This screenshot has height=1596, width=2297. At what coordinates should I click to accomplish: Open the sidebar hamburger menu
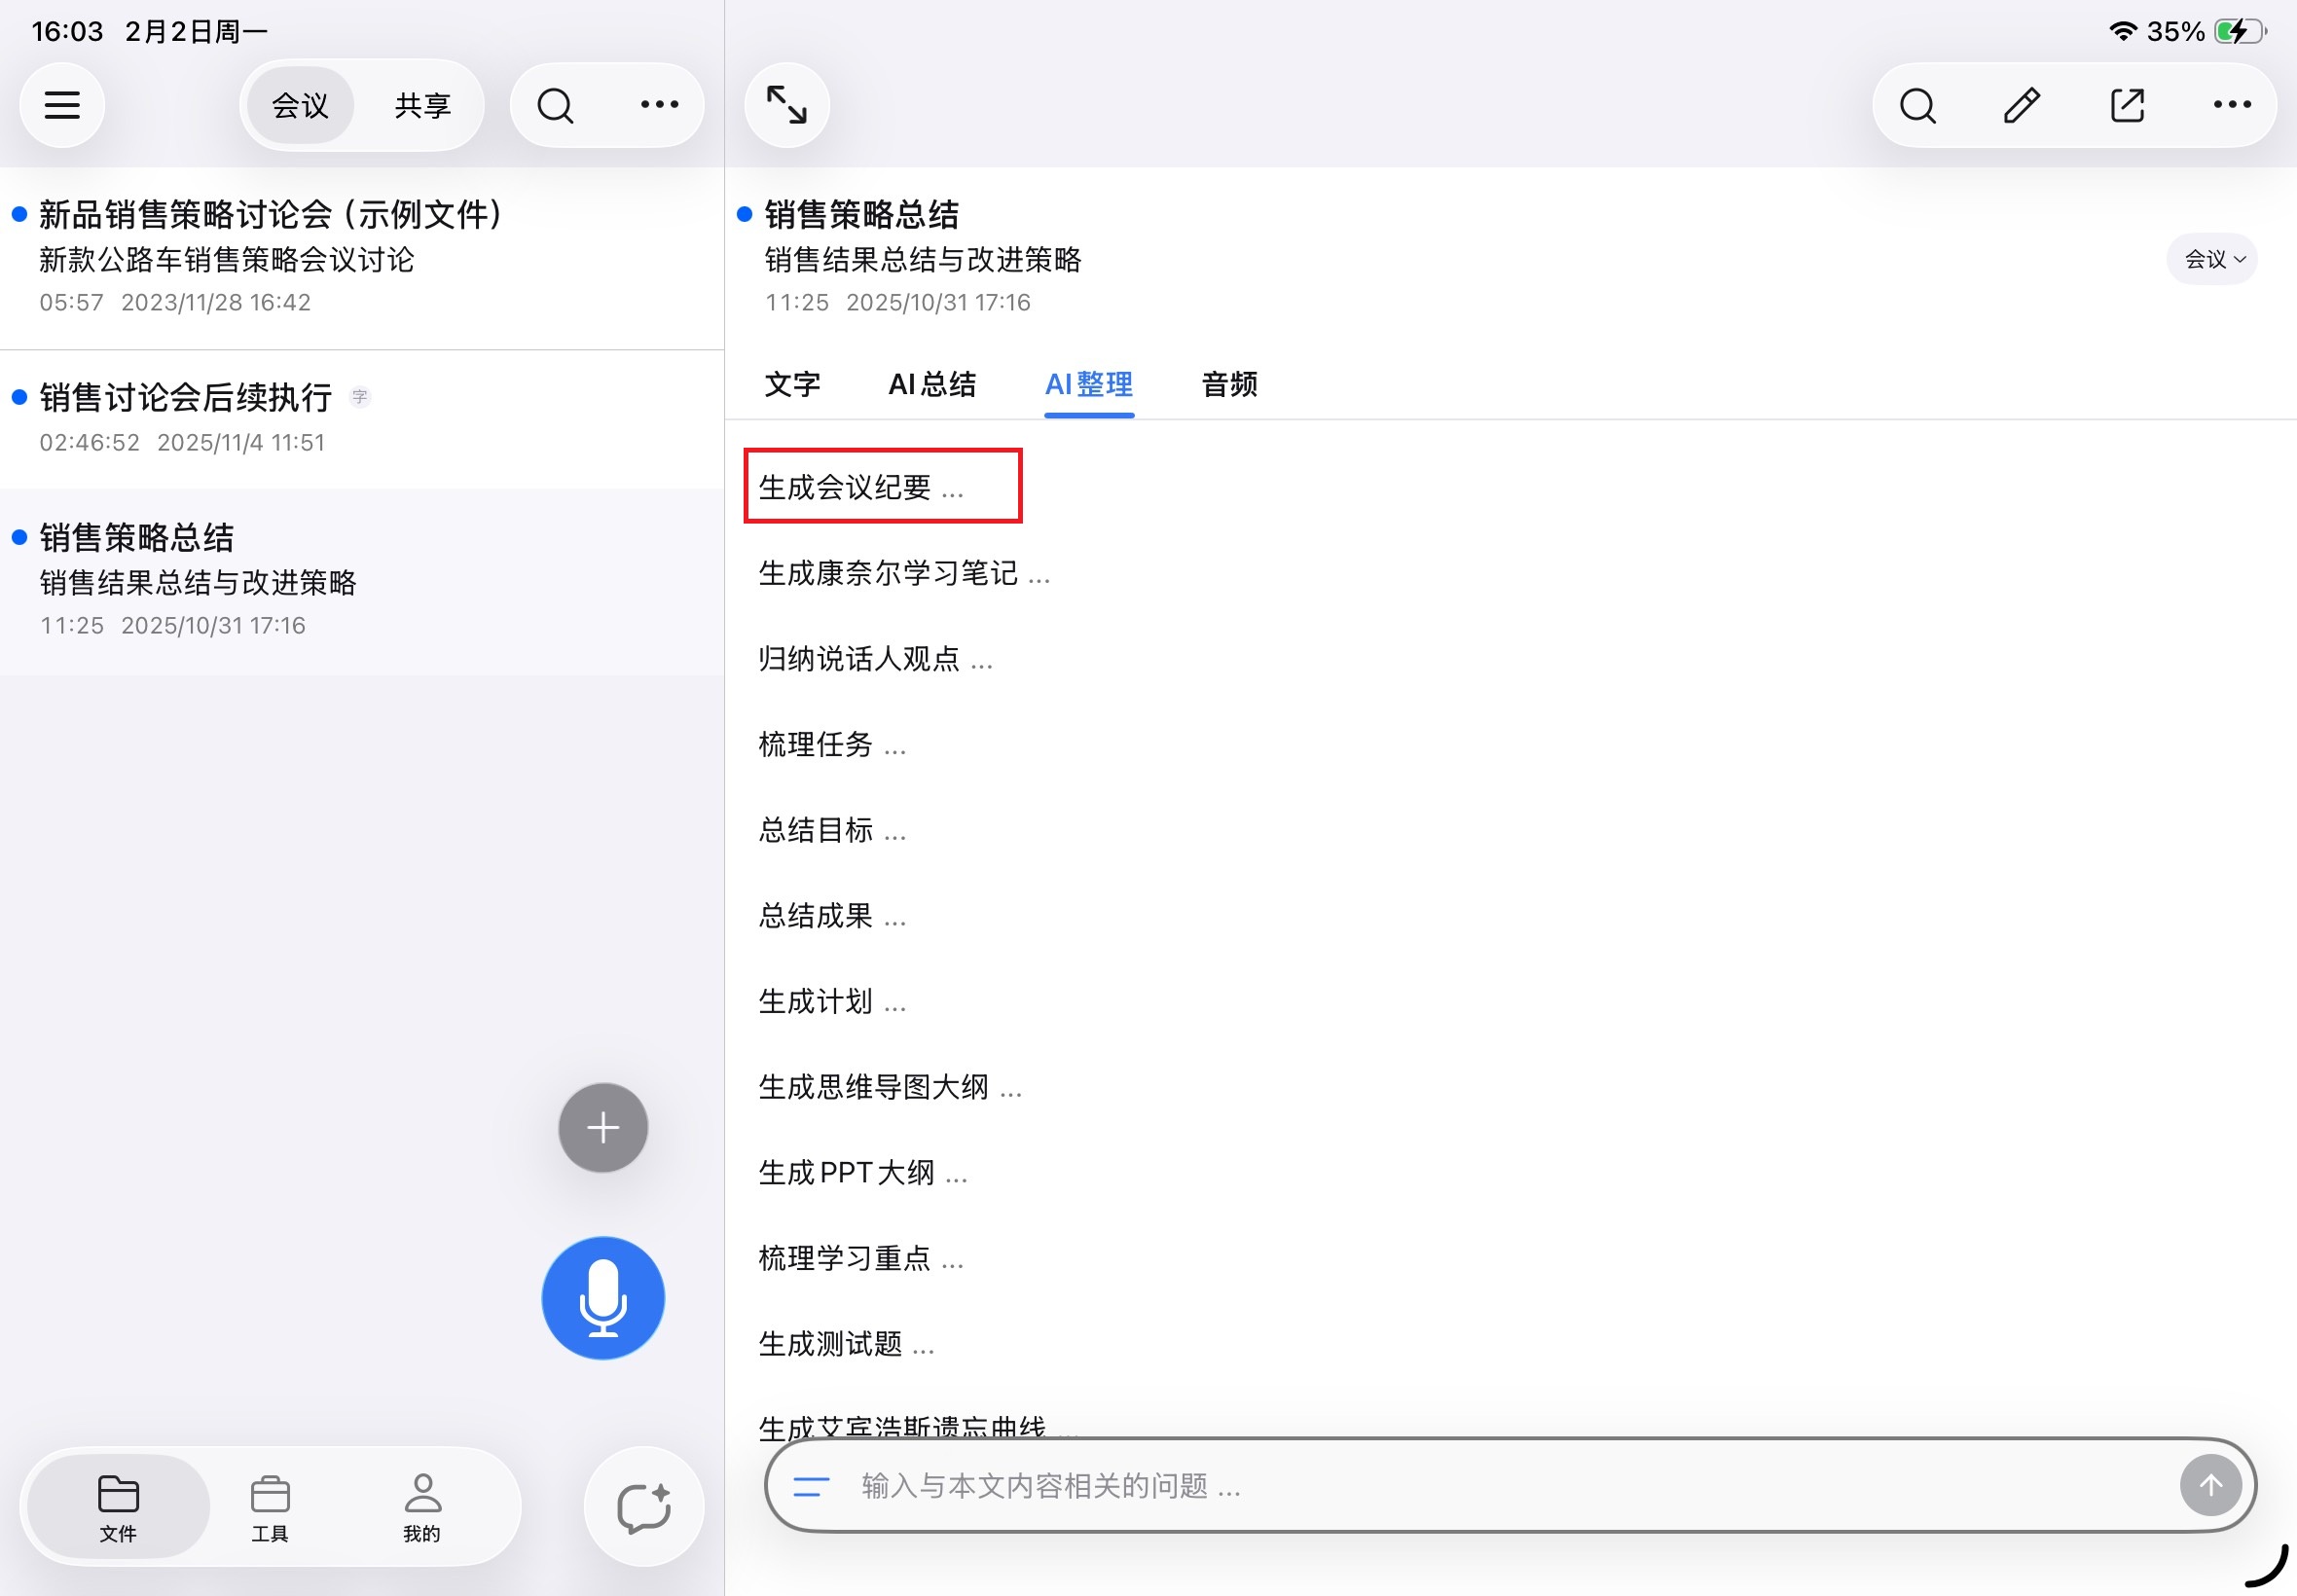tap(62, 104)
